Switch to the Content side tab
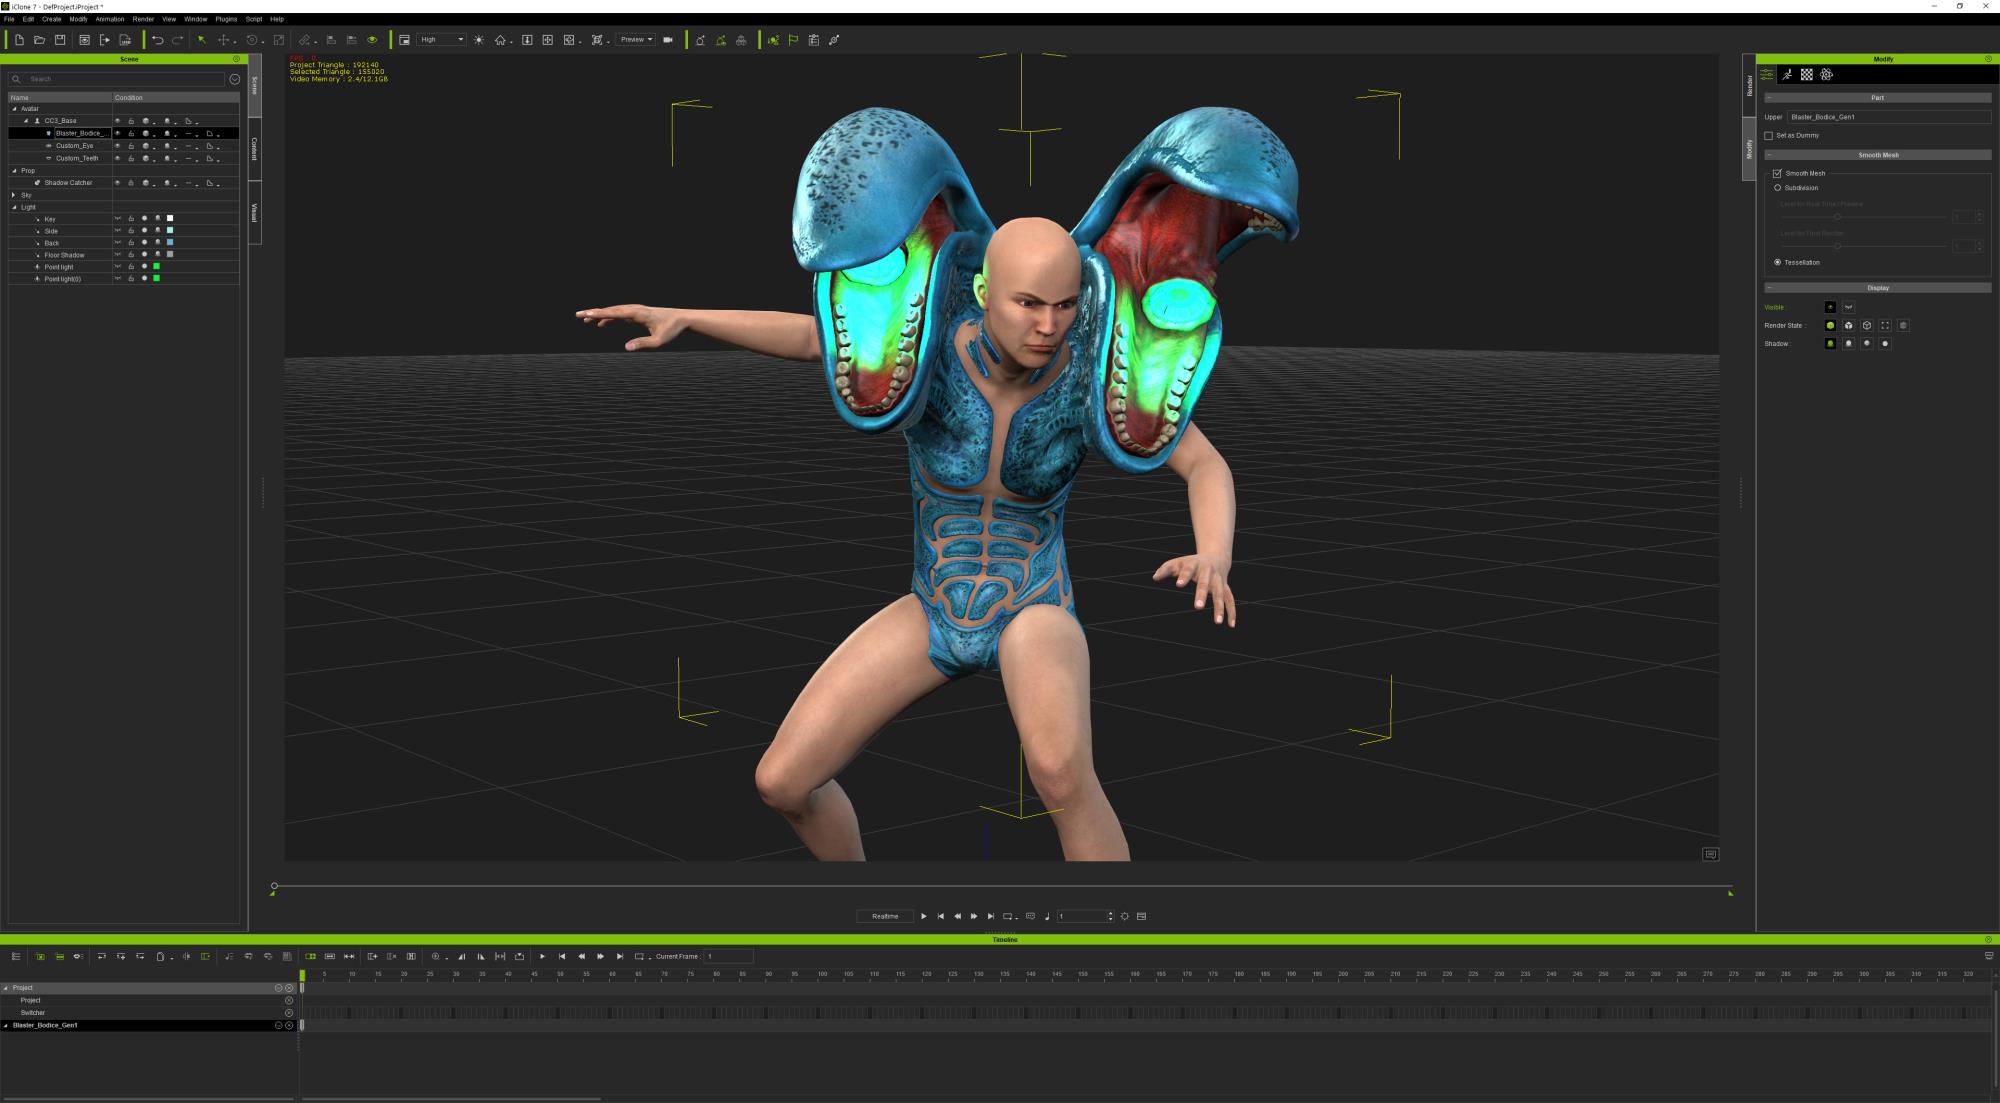This screenshot has height=1103, width=2000. 255,149
